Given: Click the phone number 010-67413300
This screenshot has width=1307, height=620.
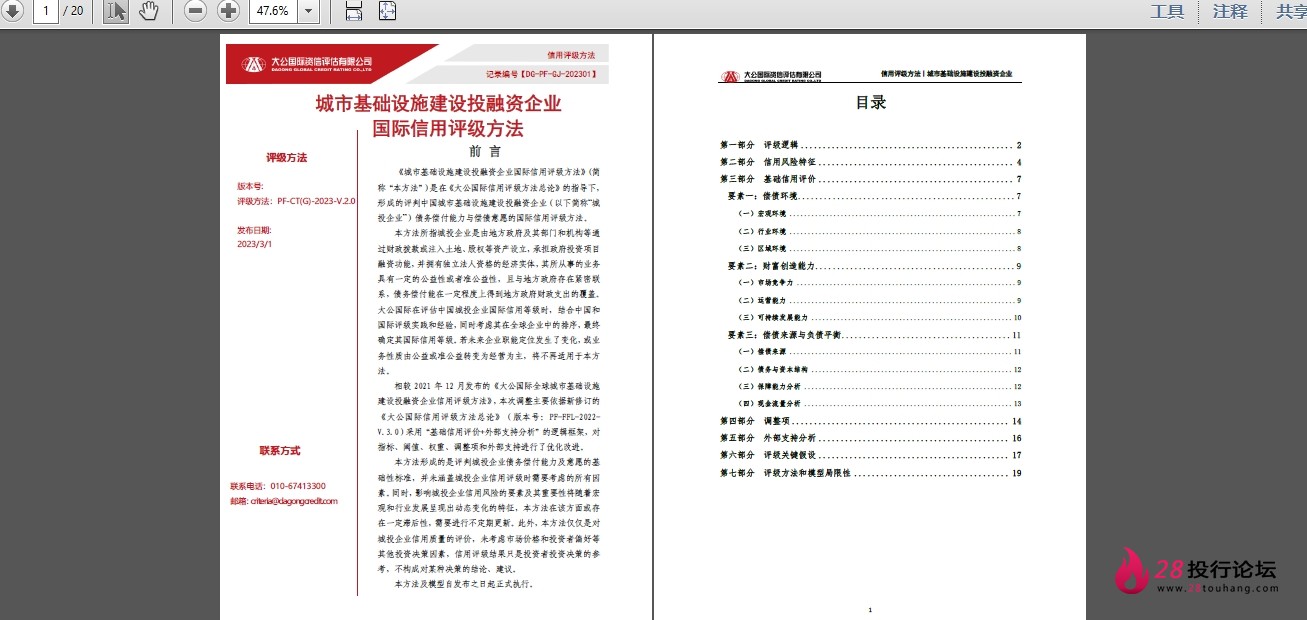Looking at the screenshot, I should 297,486.
